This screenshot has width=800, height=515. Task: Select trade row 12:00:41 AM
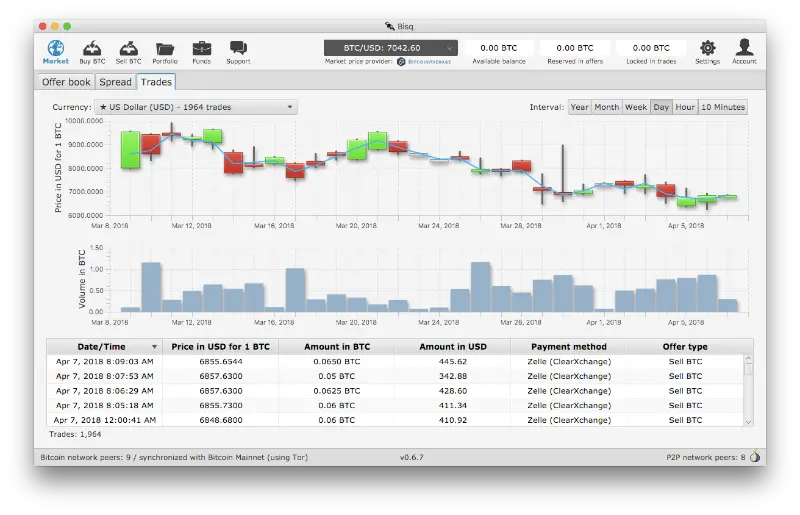click(x=395, y=420)
